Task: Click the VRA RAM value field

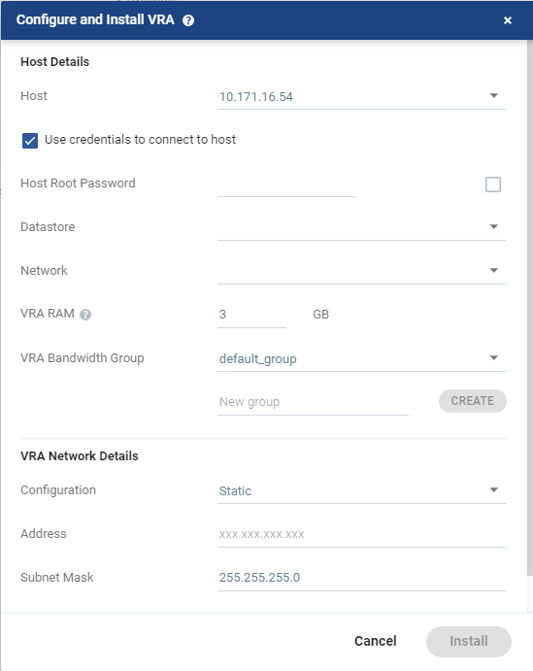Action: [252, 315]
